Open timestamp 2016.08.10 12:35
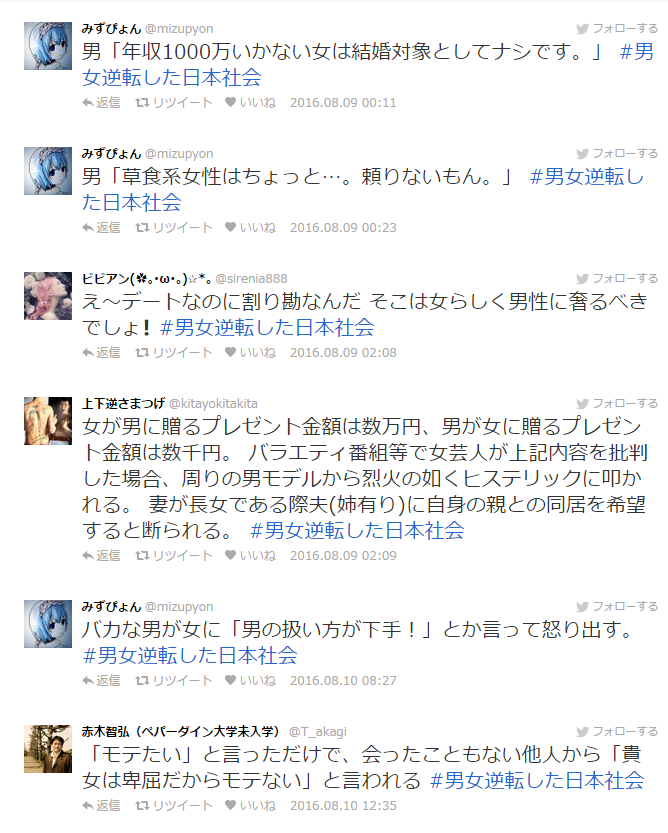 (x=343, y=806)
